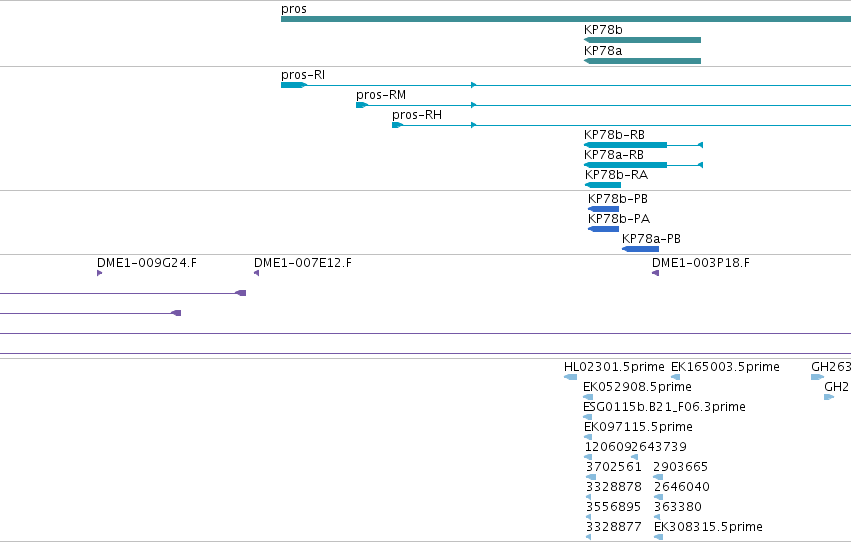Click the KP78b-PA protein feature
This screenshot has width=851, height=542.
tap(603, 229)
